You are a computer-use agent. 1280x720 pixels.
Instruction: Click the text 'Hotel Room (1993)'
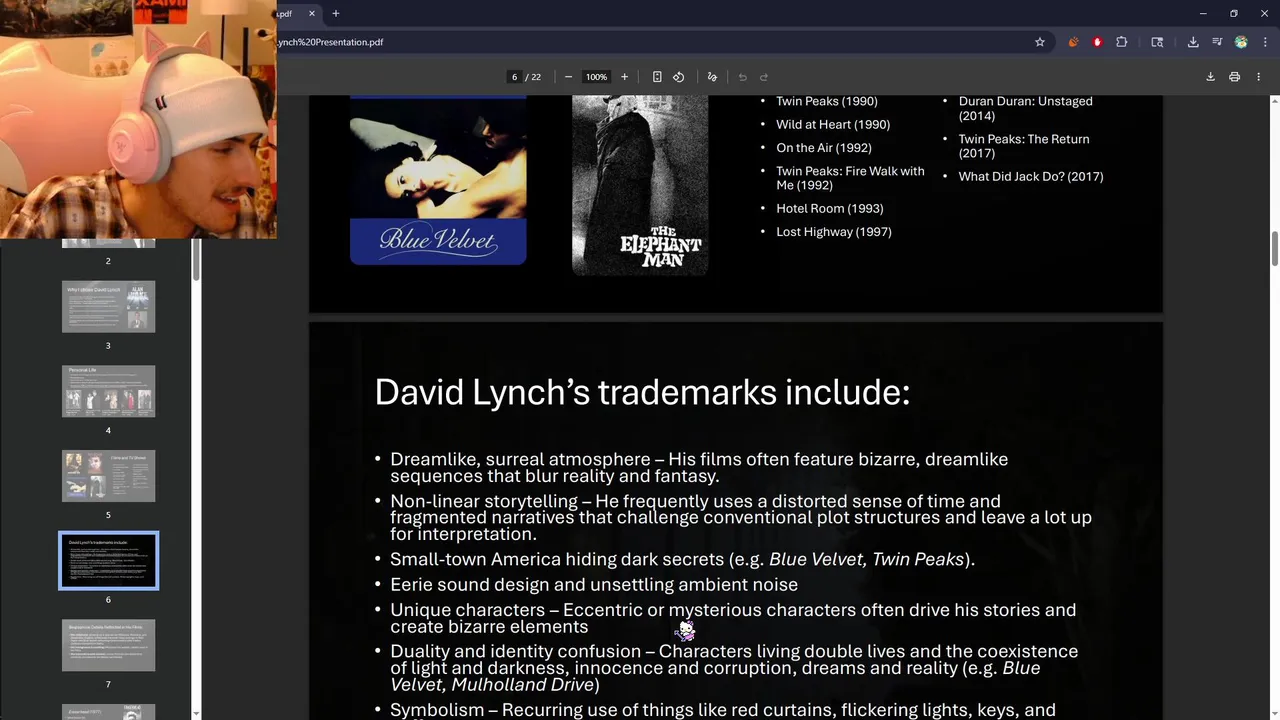830,208
